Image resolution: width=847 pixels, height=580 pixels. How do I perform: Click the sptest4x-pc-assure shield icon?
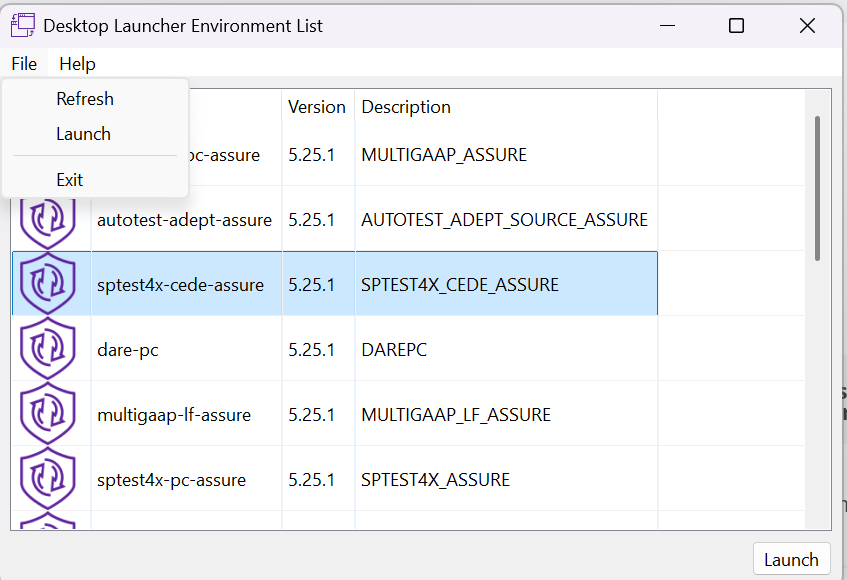pos(48,478)
